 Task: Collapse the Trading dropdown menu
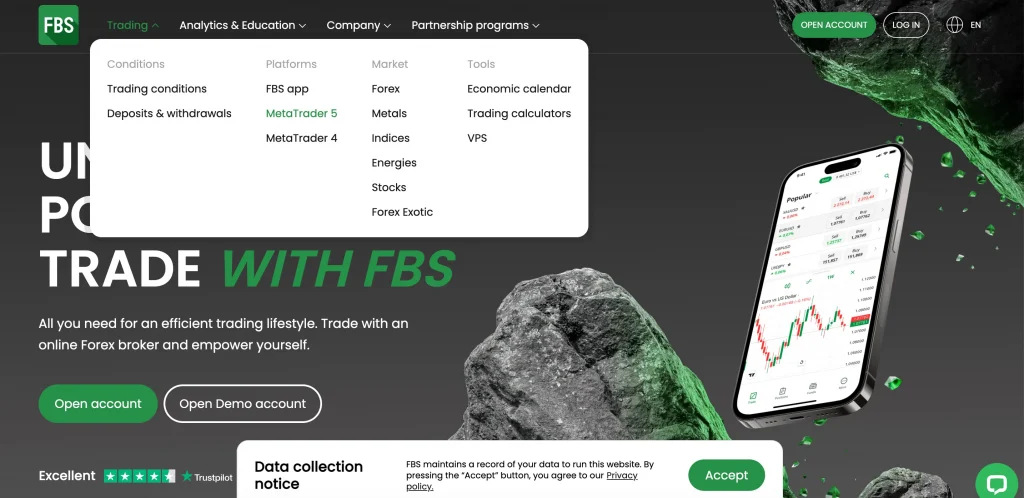(x=133, y=25)
